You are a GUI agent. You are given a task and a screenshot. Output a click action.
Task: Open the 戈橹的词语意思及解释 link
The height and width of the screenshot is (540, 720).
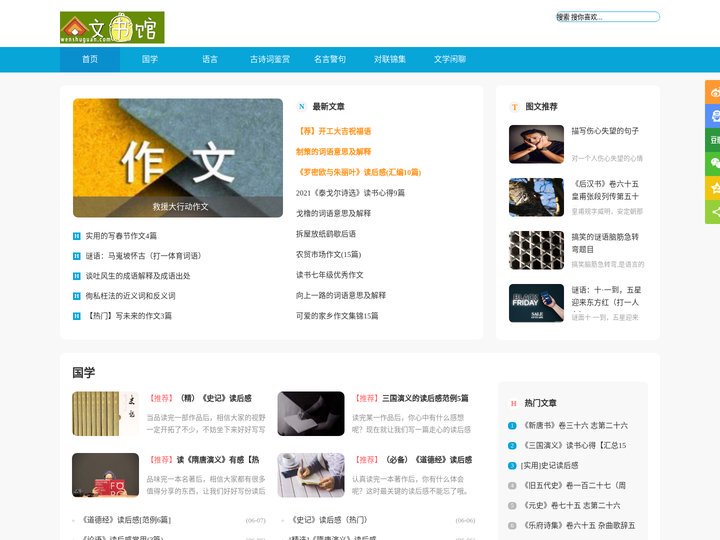point(333,214)
